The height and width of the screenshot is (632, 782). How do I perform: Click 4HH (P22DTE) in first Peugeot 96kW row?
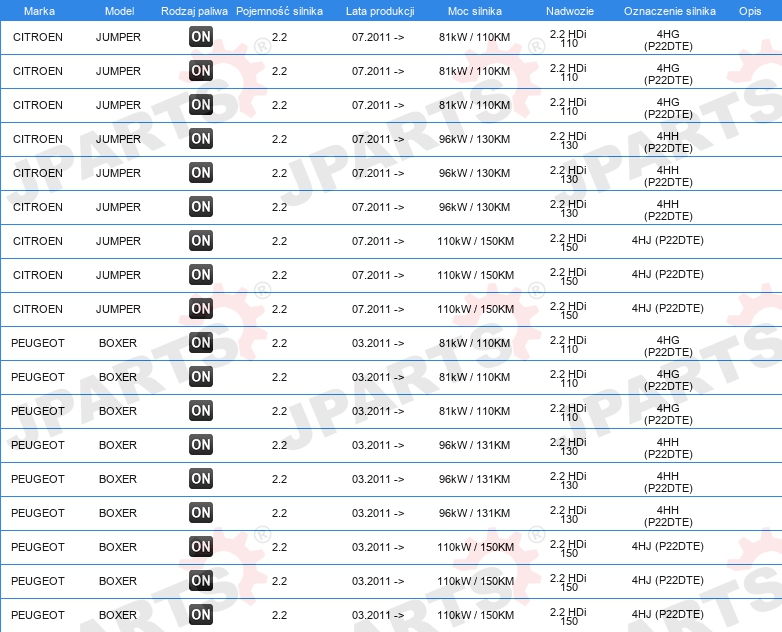click(668, 448)
